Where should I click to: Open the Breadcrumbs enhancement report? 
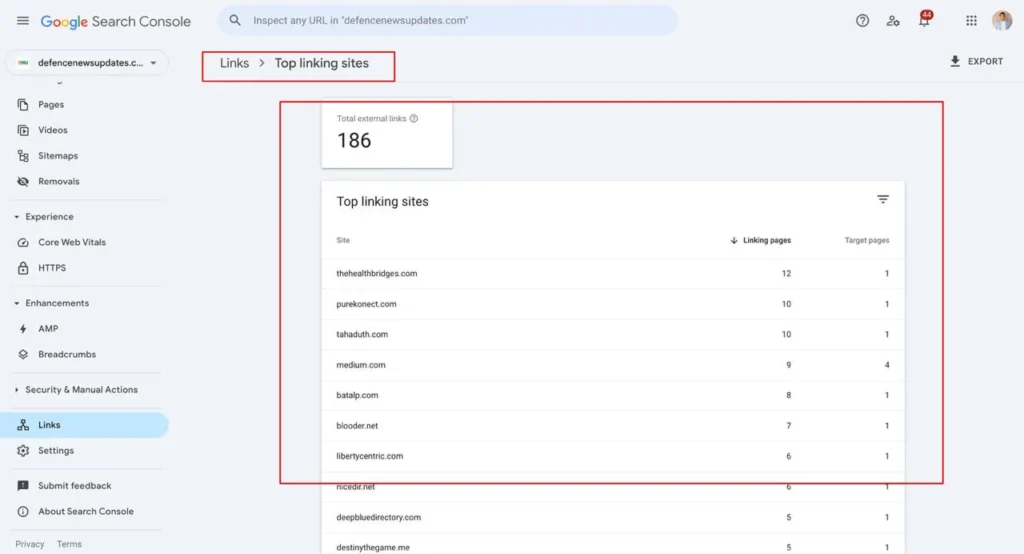pos(67,354)
